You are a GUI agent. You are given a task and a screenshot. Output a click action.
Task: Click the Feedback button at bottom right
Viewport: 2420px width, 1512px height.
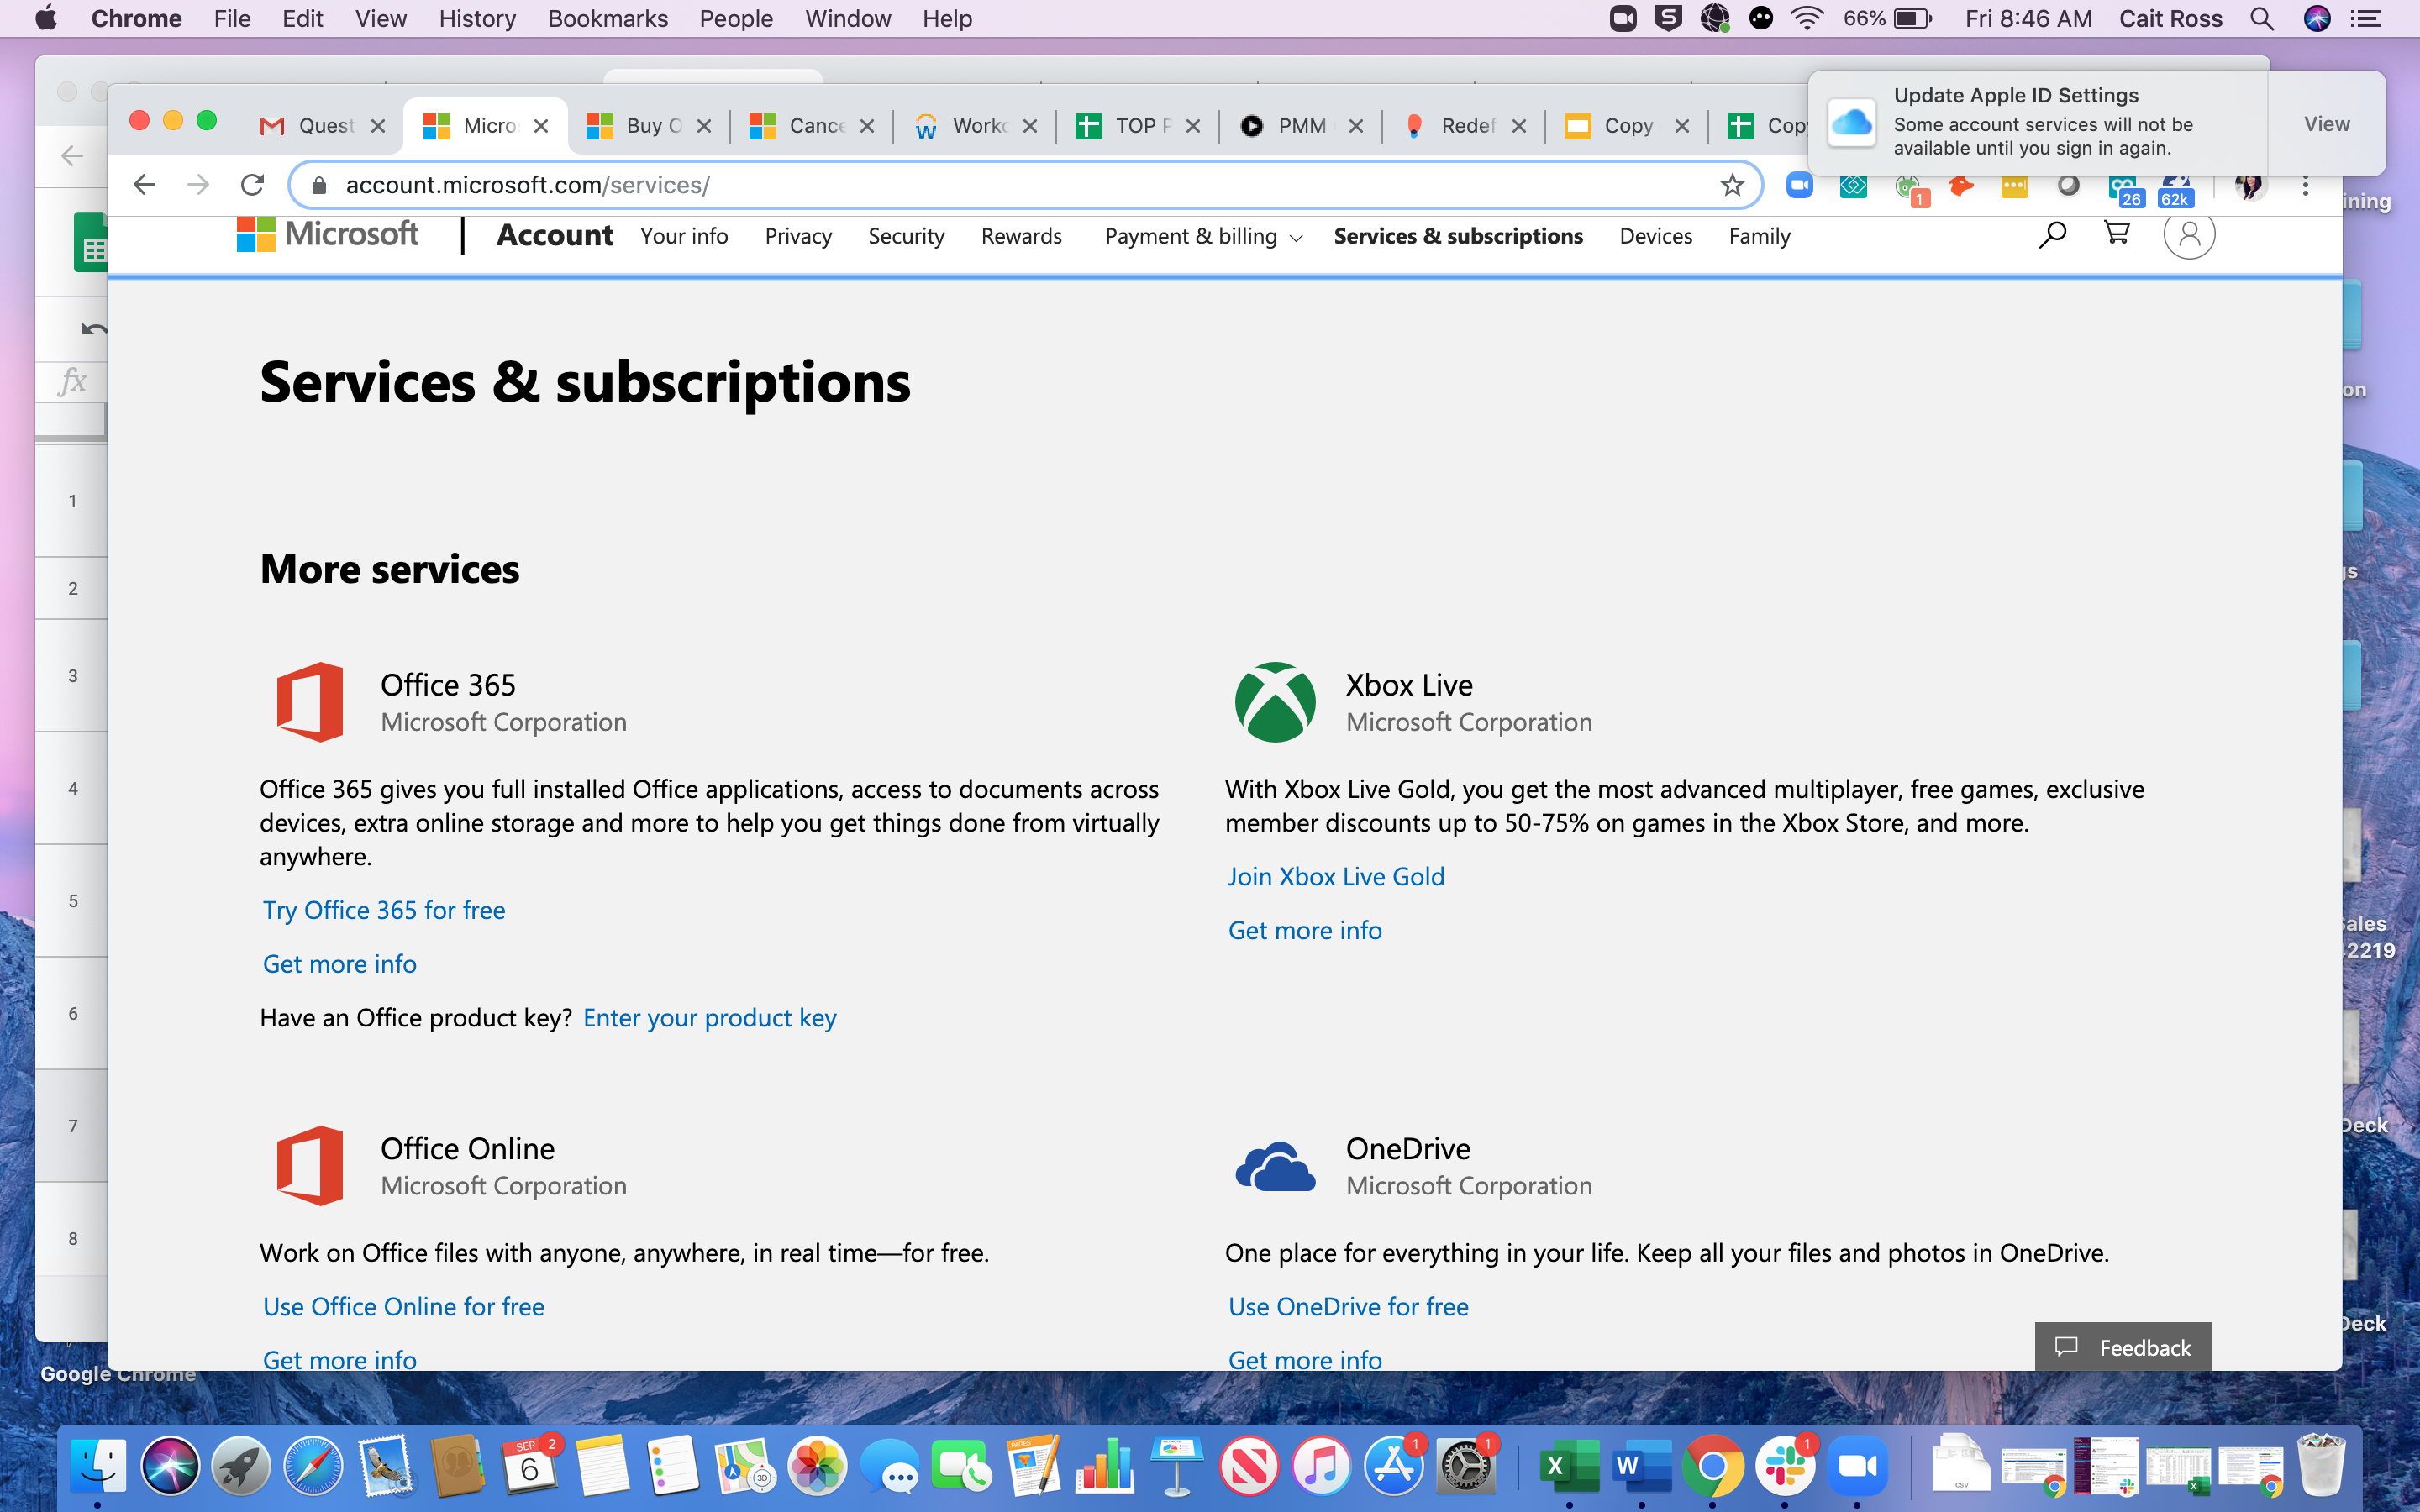2124,1347
